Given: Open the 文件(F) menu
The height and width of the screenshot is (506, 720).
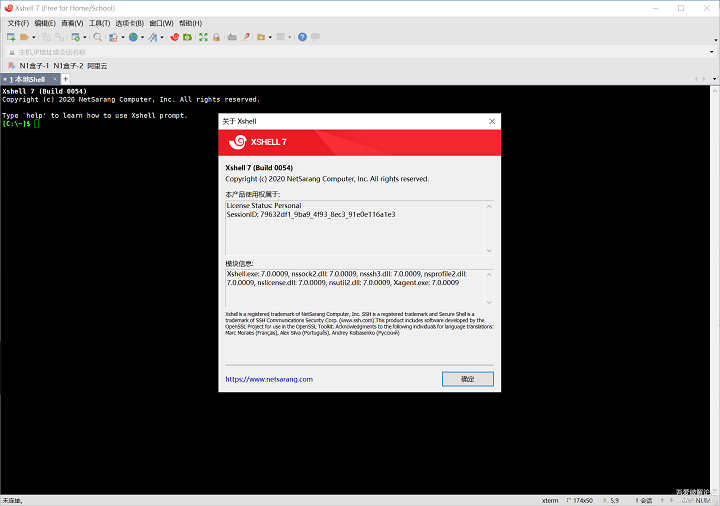Looking at the screenshot, I should (18, 23).
